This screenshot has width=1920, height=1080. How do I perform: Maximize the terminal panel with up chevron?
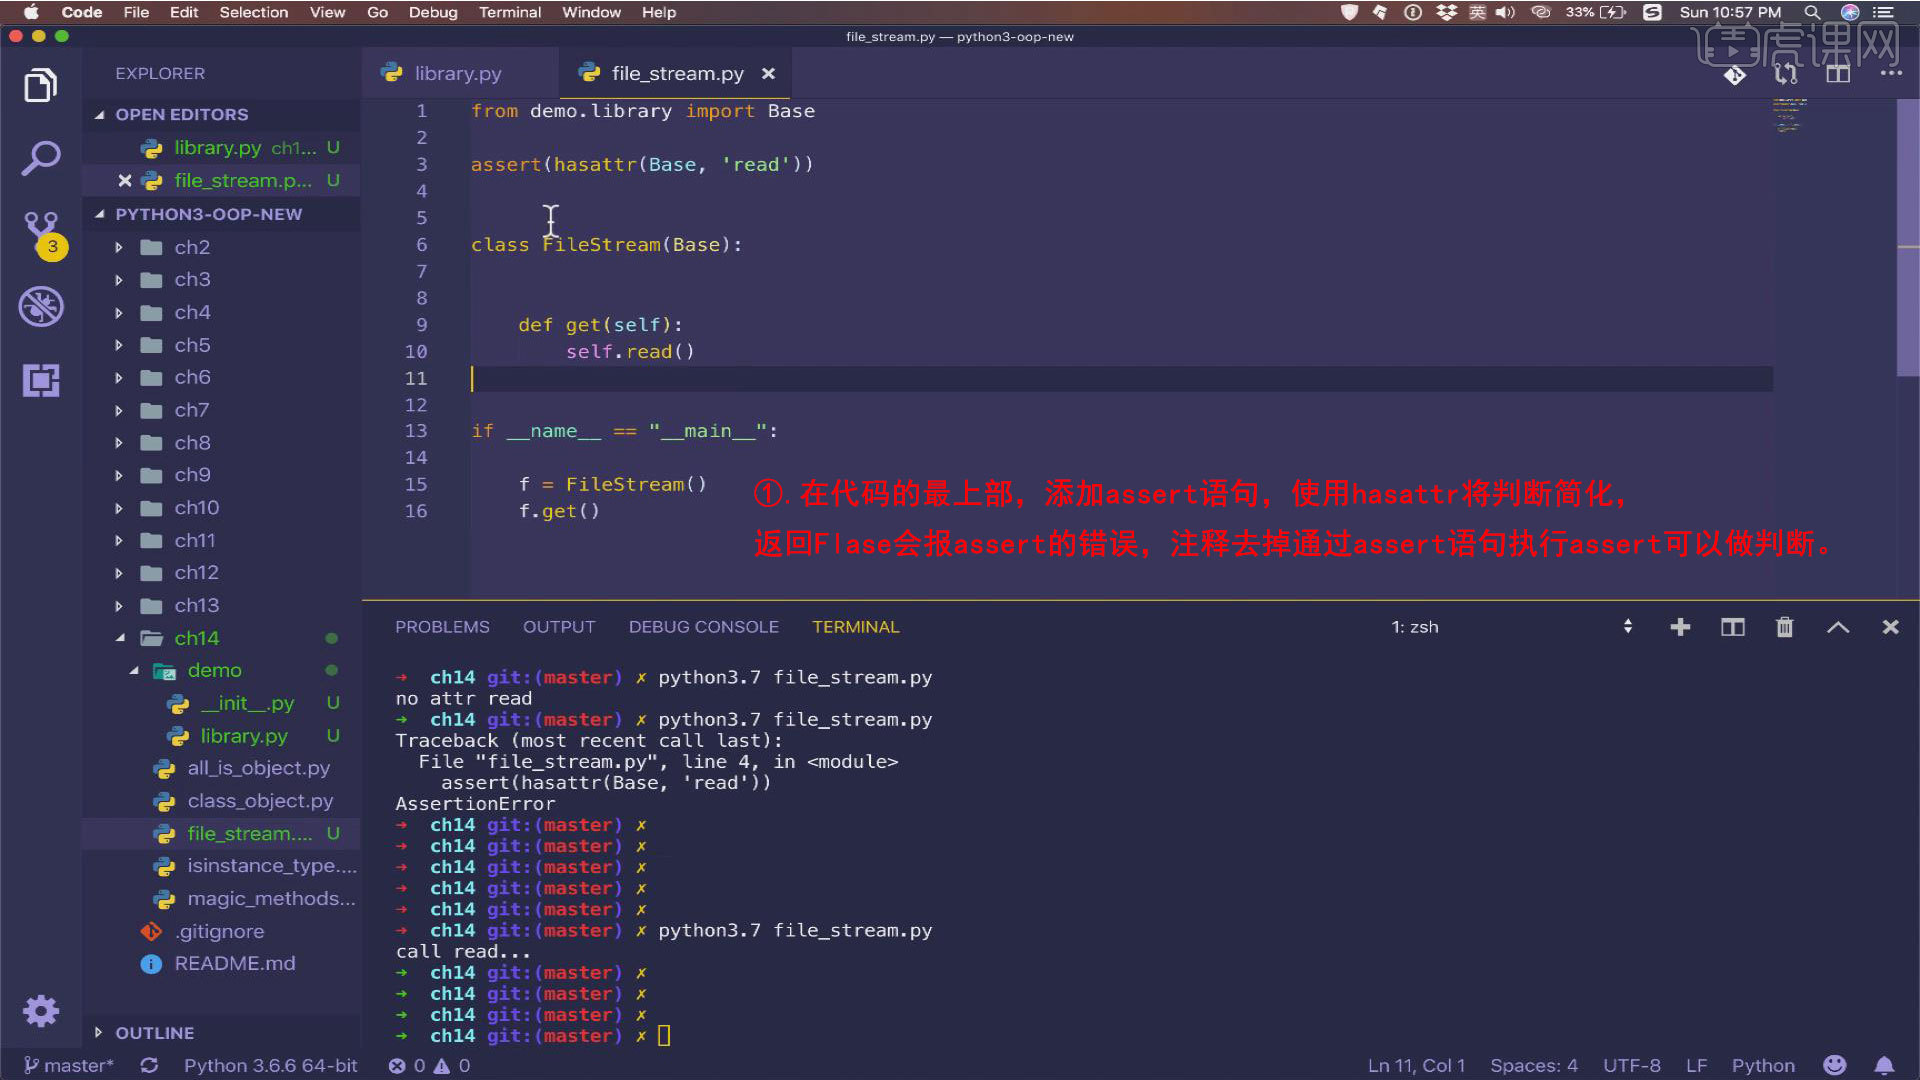(1838, 627)
